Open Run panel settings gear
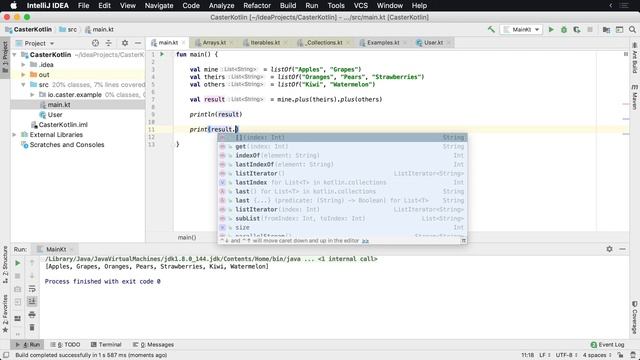Image resolution: width=640 pixels, height=360 pixels. coord(609,249)
